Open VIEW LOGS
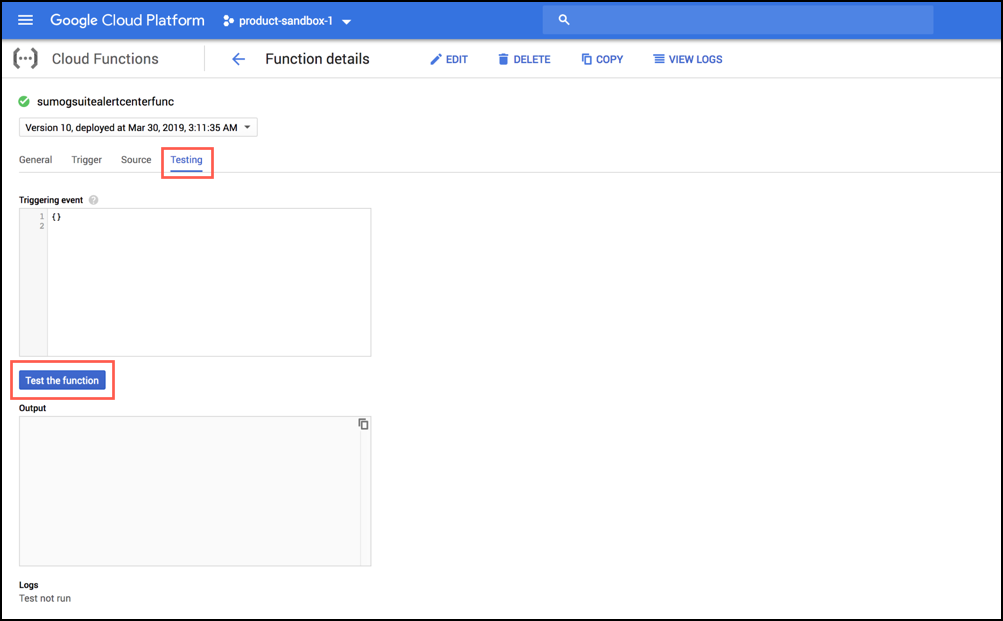The width and height of the screenshot is (1003, 621). pyautogui.click(x=687, y=60)
